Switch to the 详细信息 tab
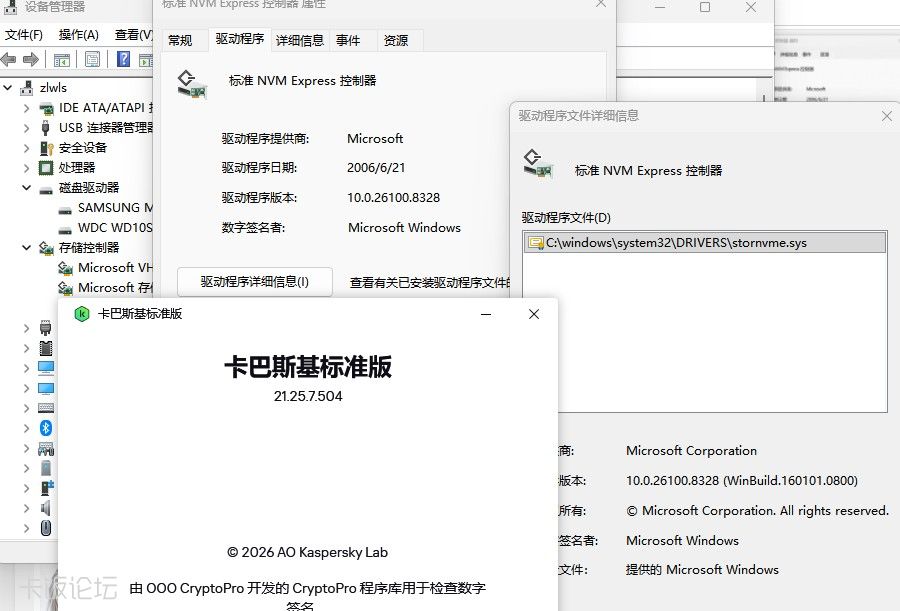Screen dimensions: 900x611 [300, 40]
